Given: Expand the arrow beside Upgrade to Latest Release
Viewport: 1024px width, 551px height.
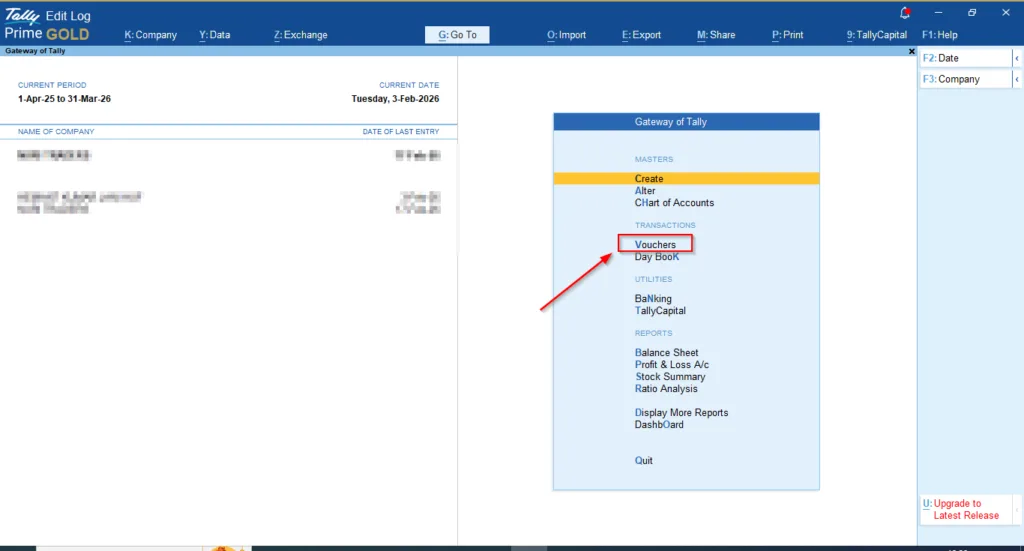Looking at the screenshot, I should (1017, 510).
